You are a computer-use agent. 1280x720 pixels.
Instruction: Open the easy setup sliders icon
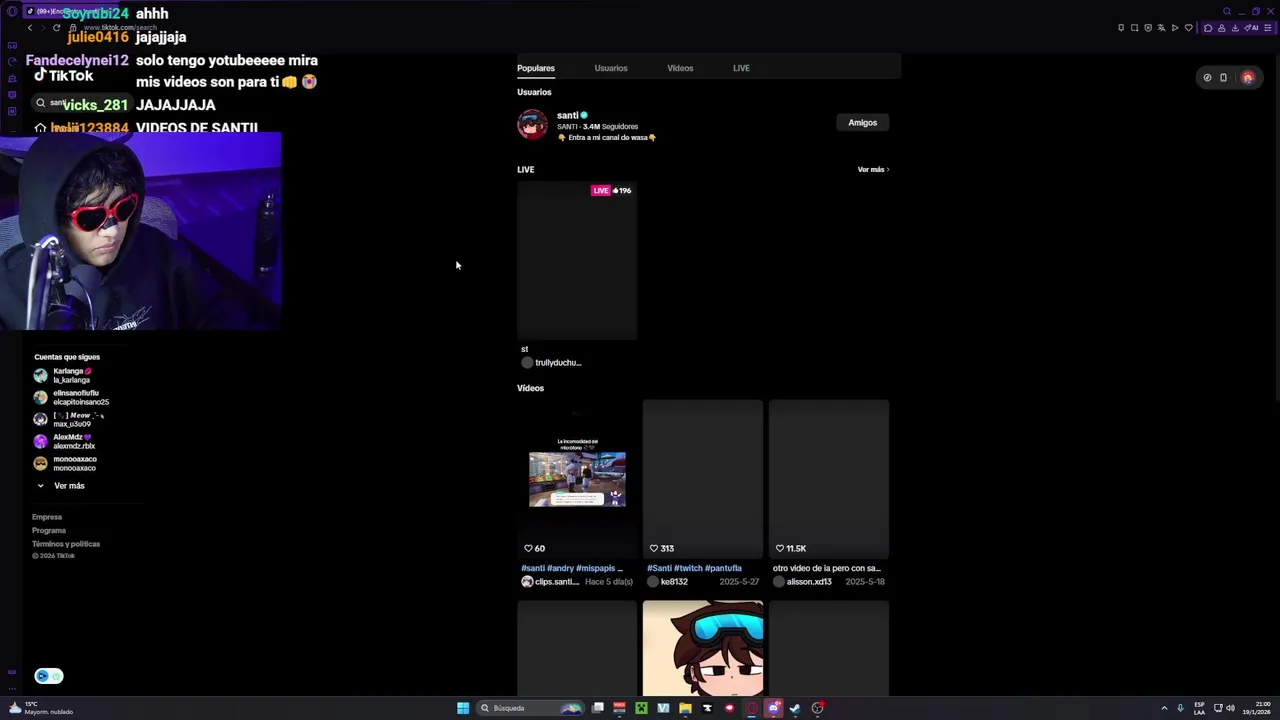pyautogui.click(x=1267, y=28)
